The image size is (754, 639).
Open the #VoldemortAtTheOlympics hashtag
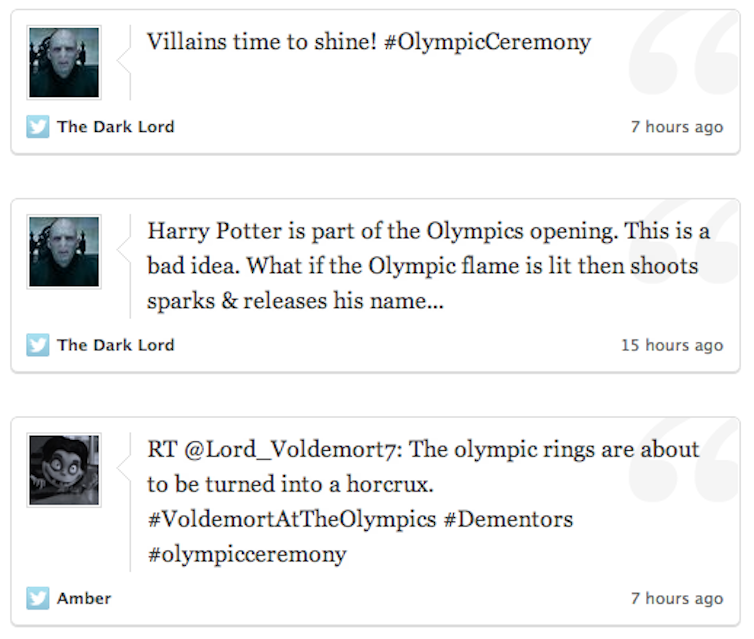pos(292,520)
